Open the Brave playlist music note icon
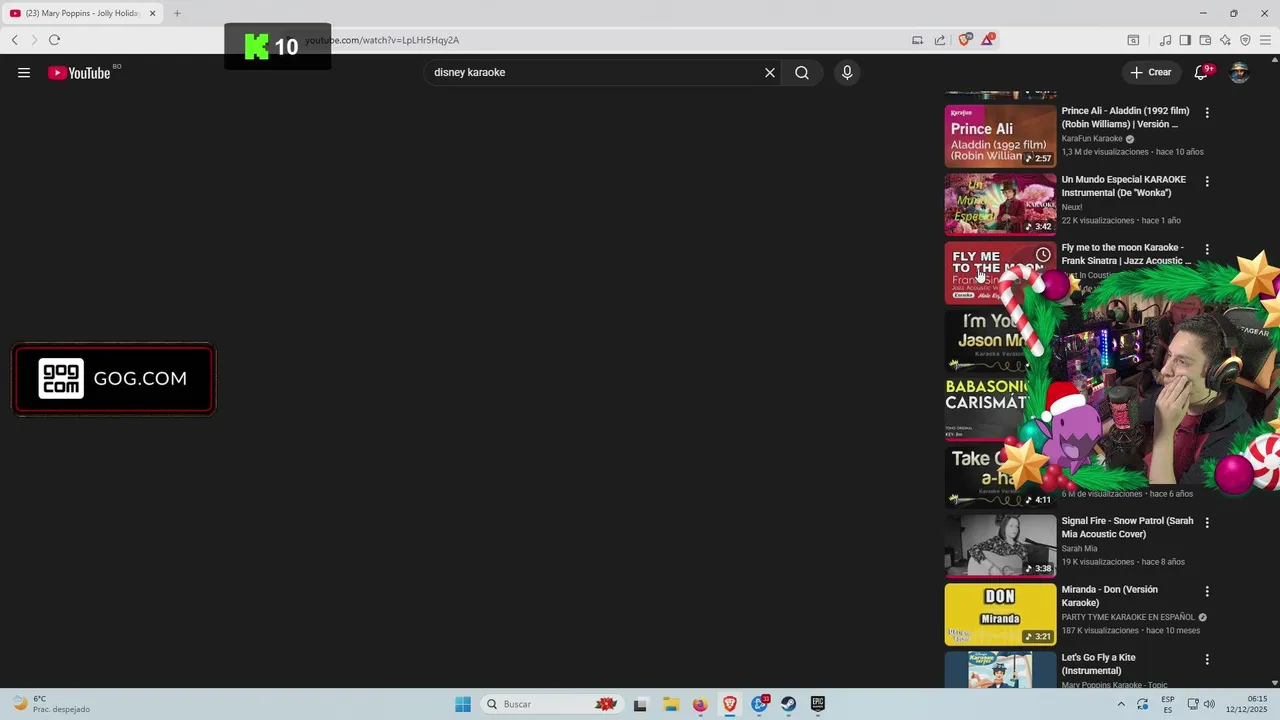The height and width of the screenshot is (720, 1280). (x=1165, y=40)
